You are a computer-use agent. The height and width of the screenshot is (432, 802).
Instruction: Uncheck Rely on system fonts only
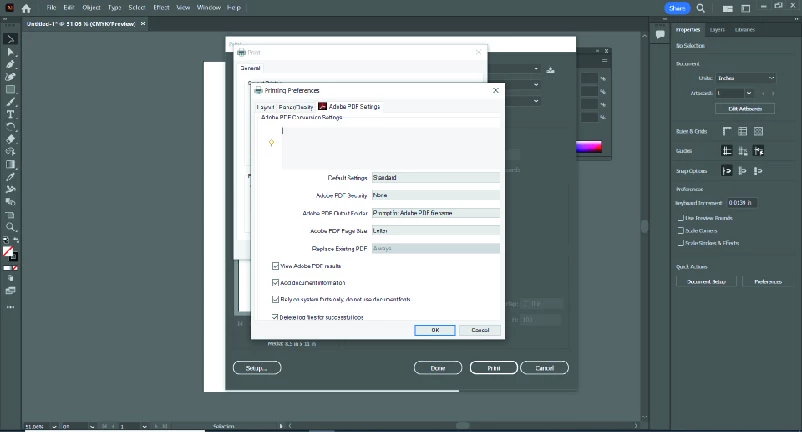tap(275, 299)
